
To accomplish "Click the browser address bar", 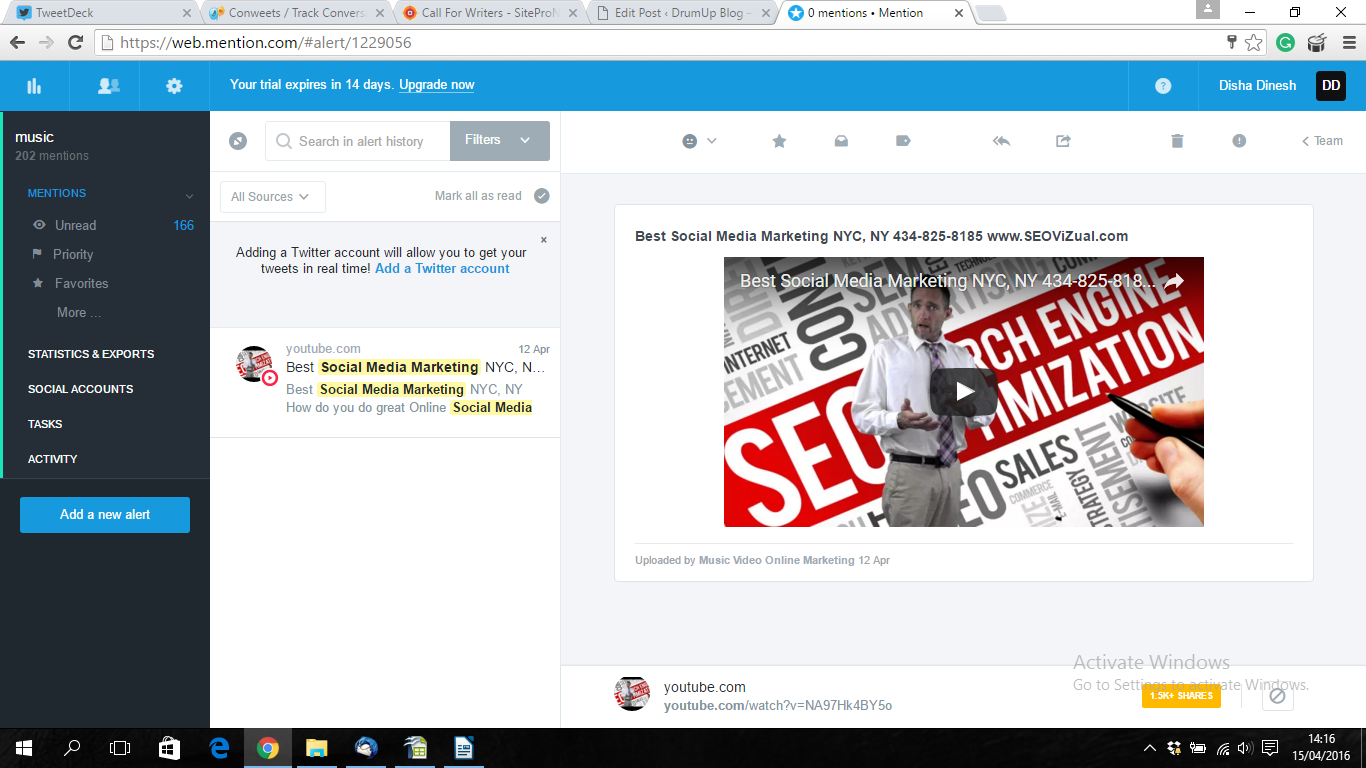I will [x=660, y=43].
